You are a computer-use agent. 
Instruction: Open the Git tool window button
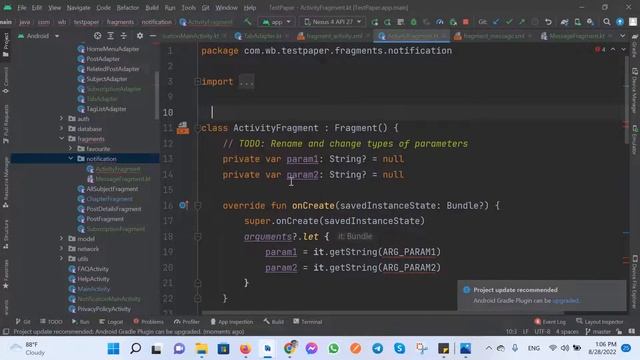click(23, 322)
